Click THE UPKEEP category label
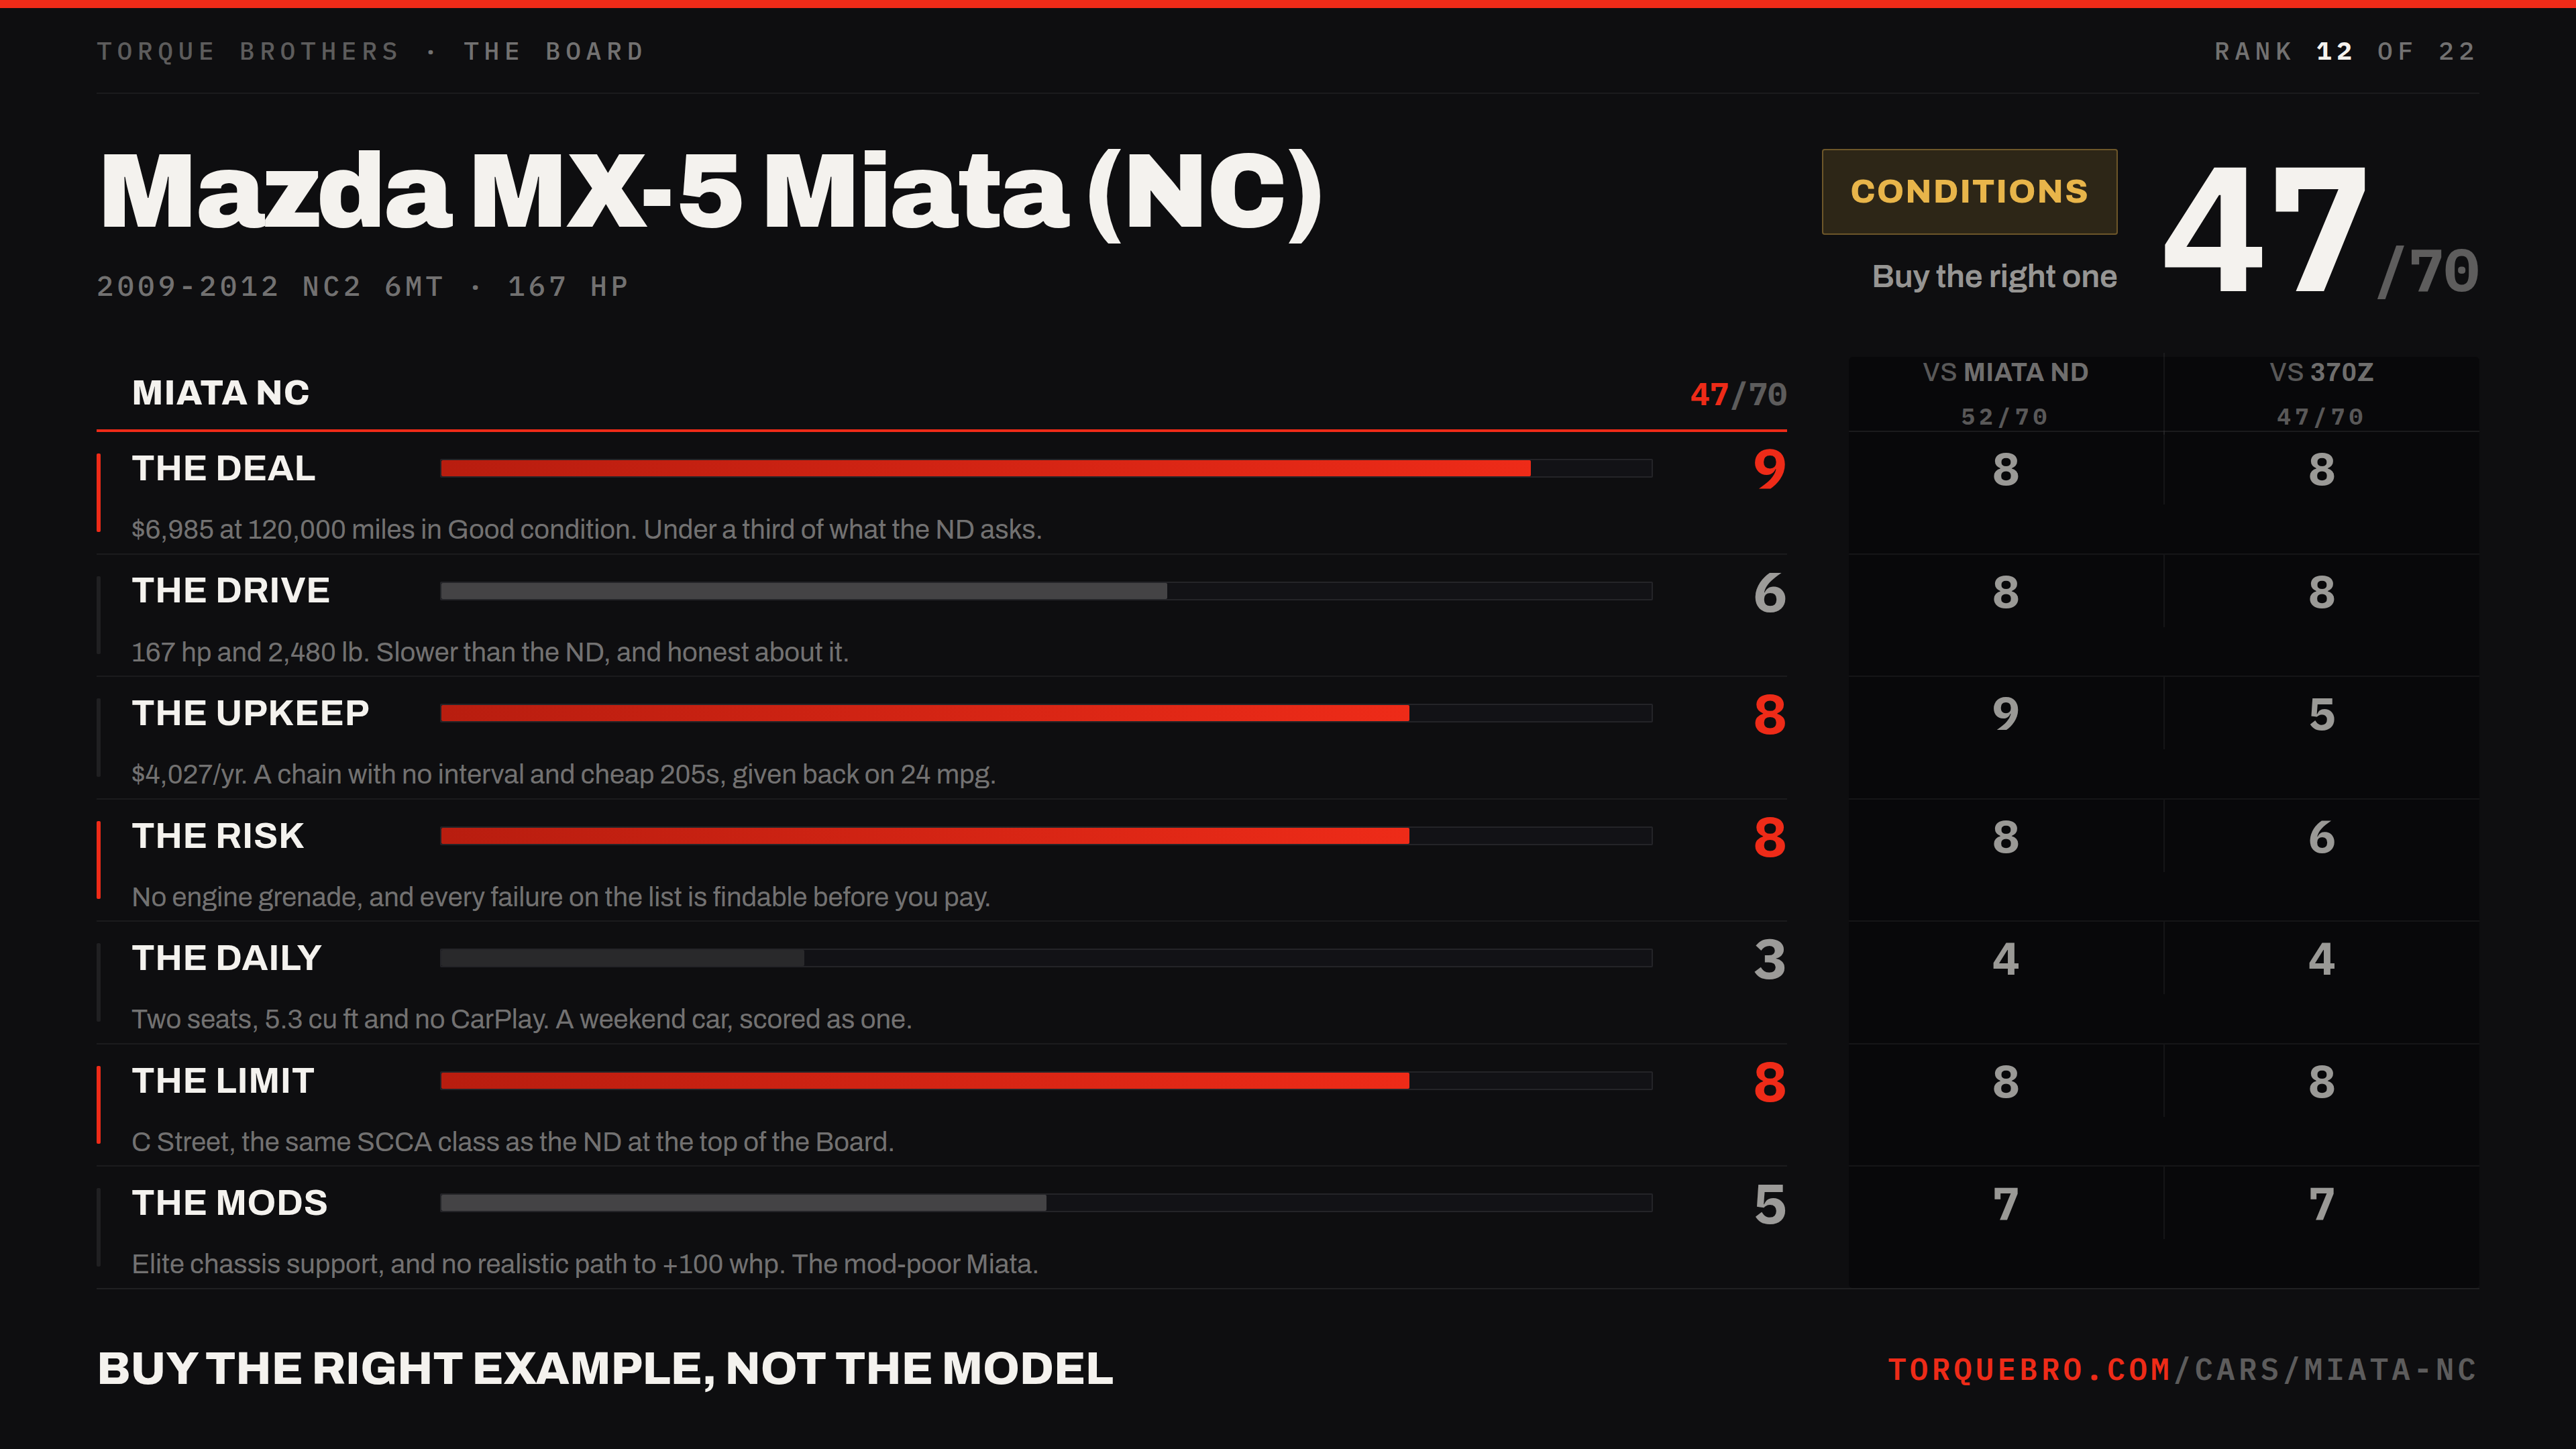The height and width of the screenshot is (1449, 2576). pos(250,713)
